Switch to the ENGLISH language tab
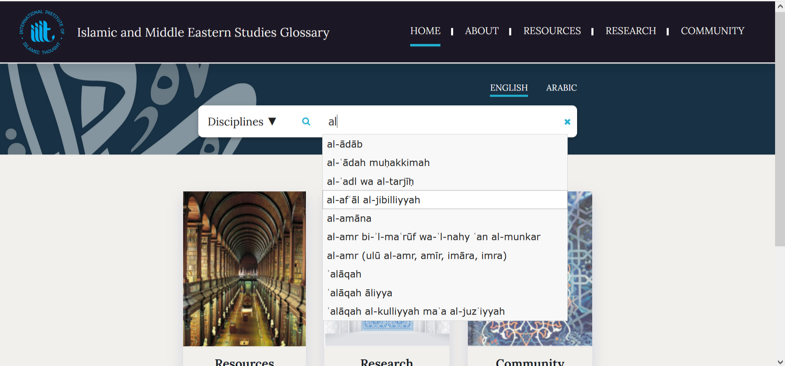785x366 pixels. [509, 88]
